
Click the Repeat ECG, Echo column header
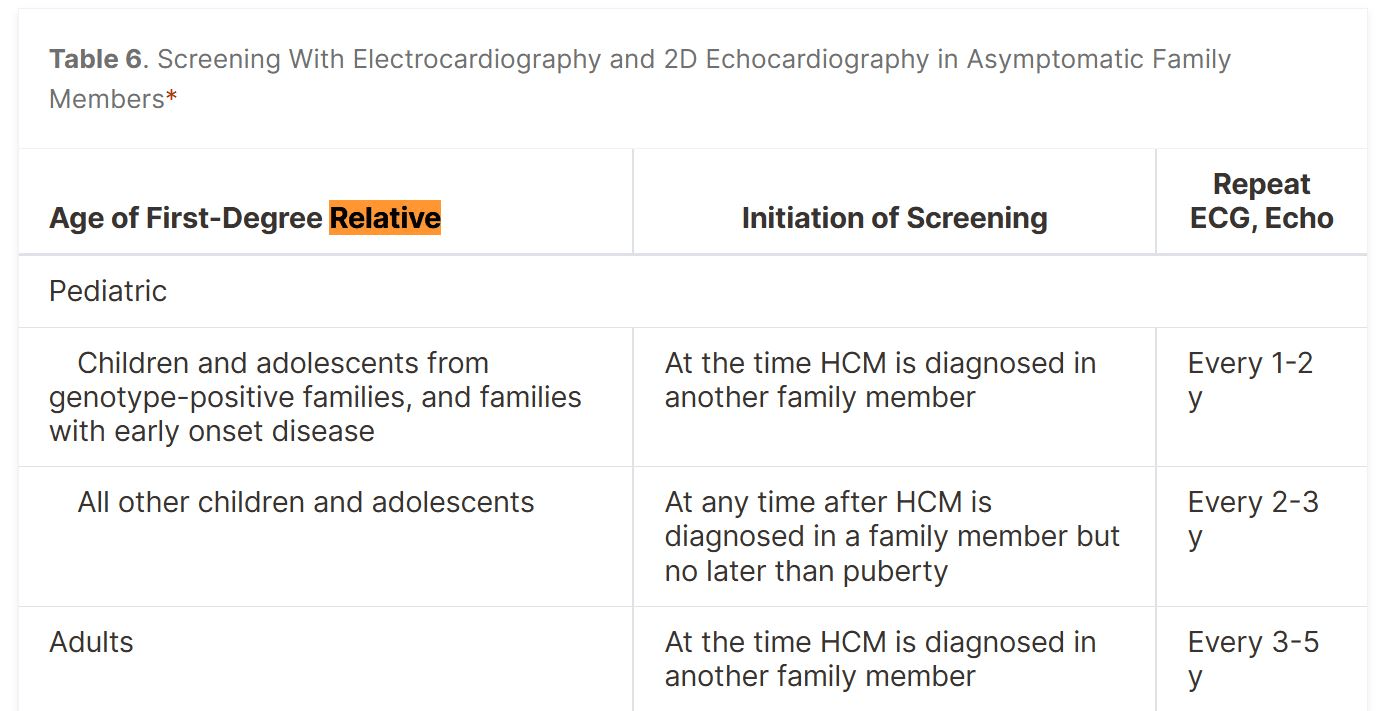(x=1262, y=201)
